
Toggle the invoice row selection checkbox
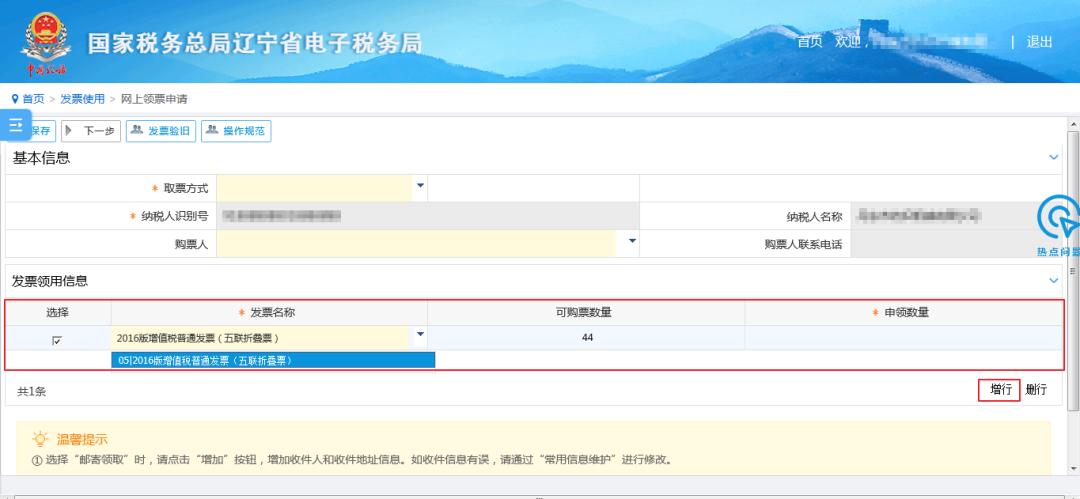[x=57, y=340]
